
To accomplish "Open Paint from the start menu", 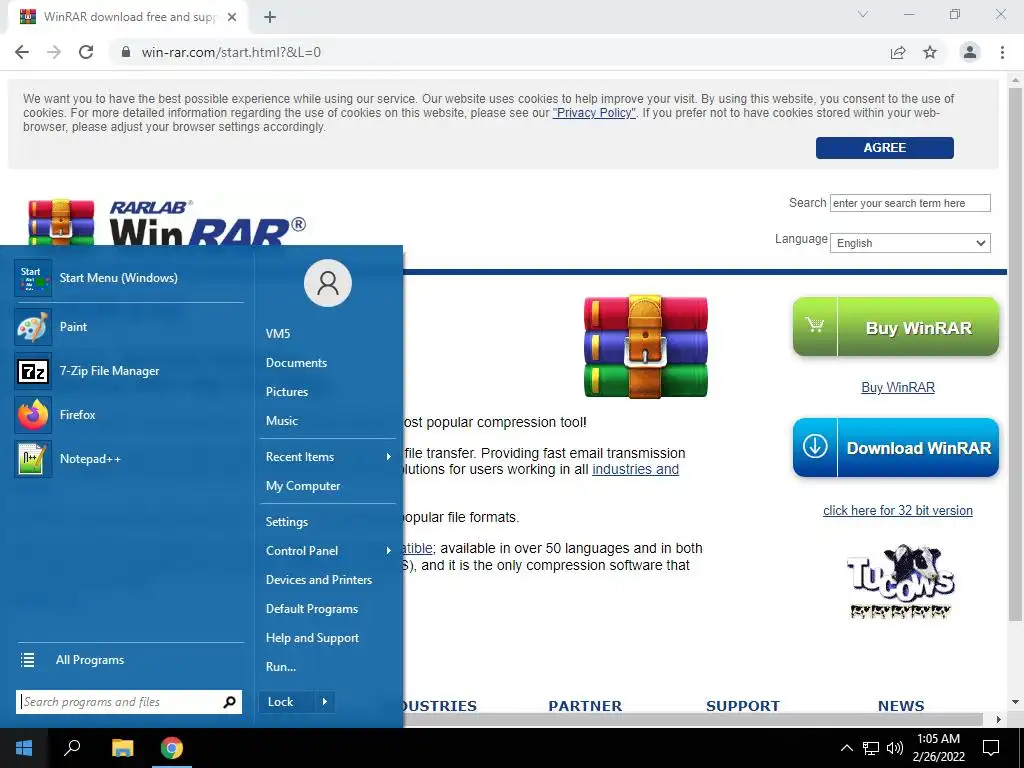I will [129, 327].
